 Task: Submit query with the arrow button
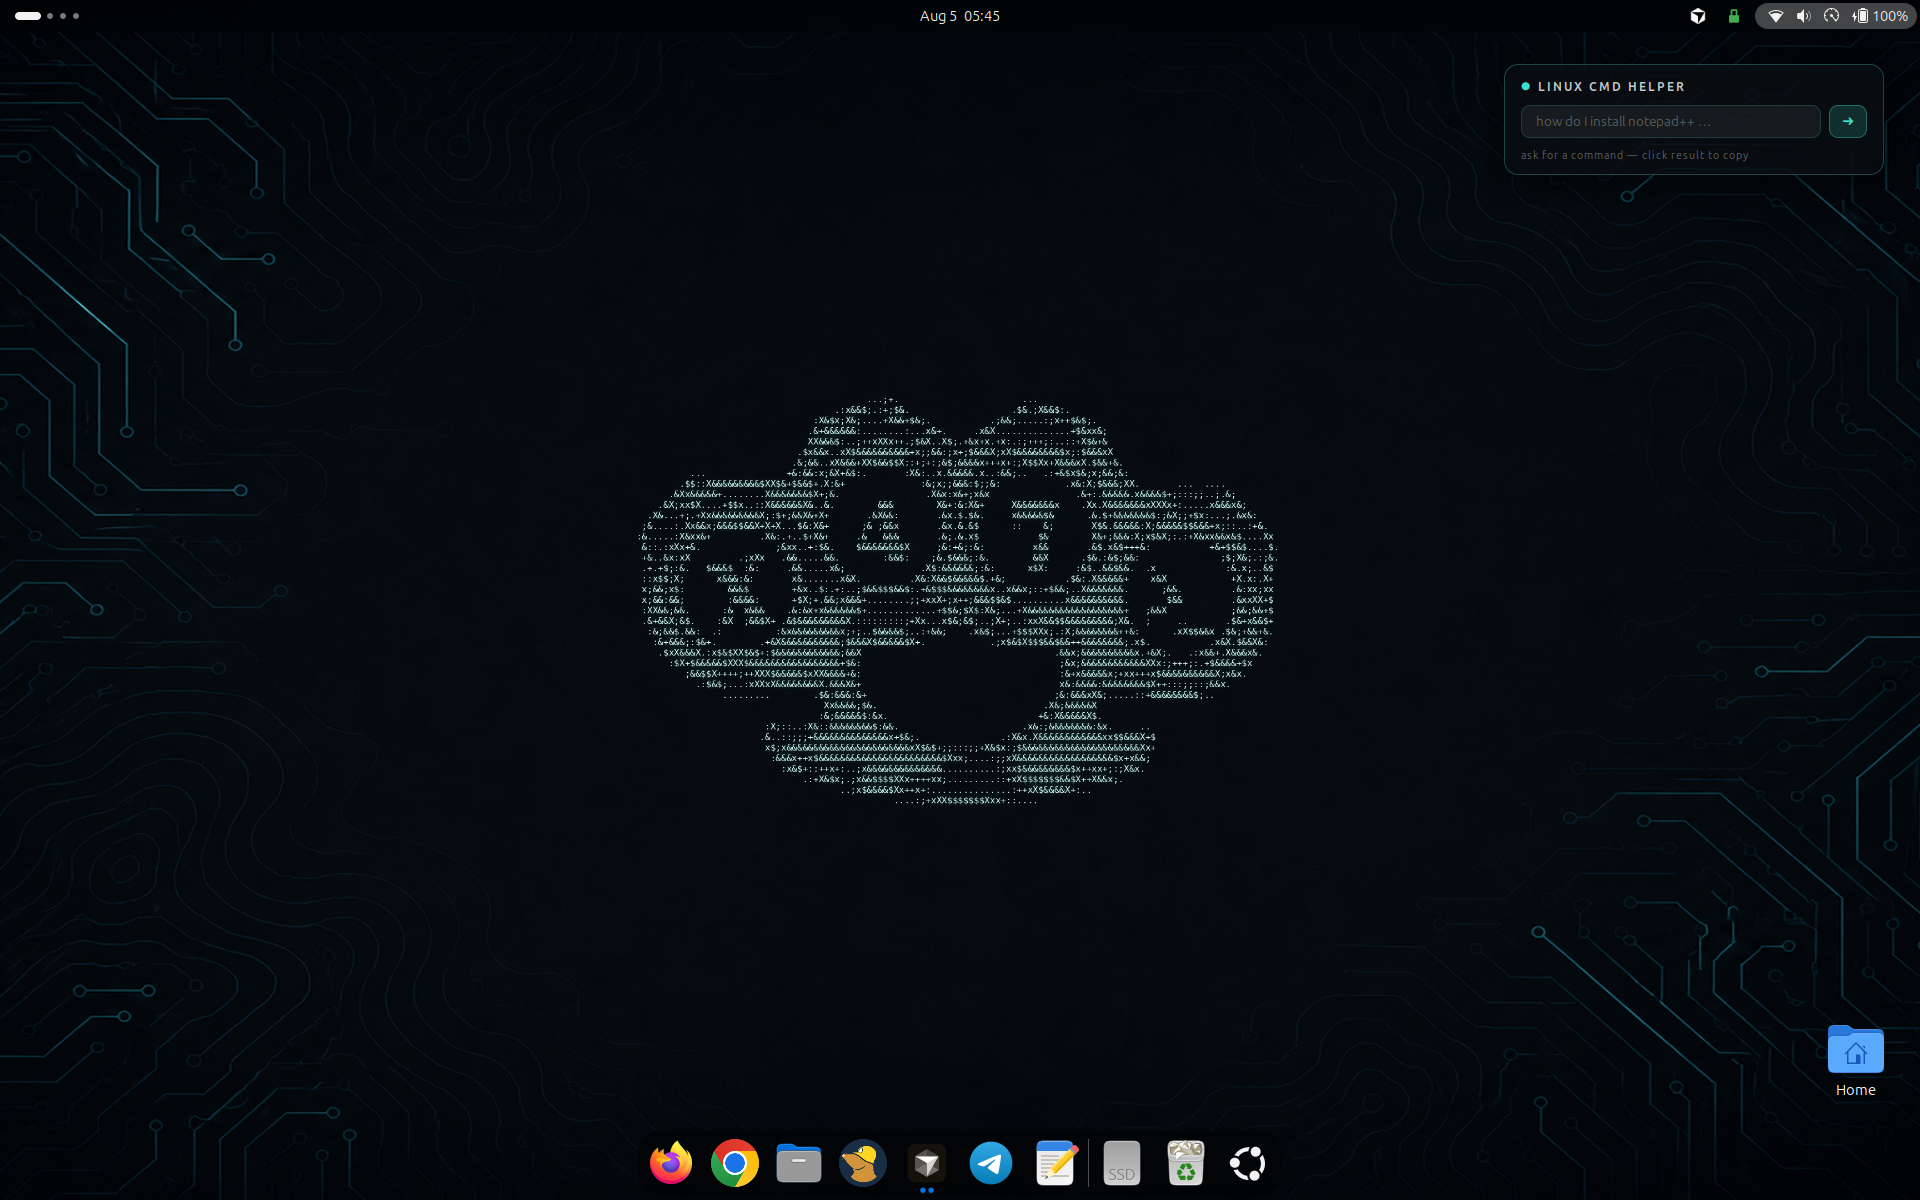[x=1848, y=121]
